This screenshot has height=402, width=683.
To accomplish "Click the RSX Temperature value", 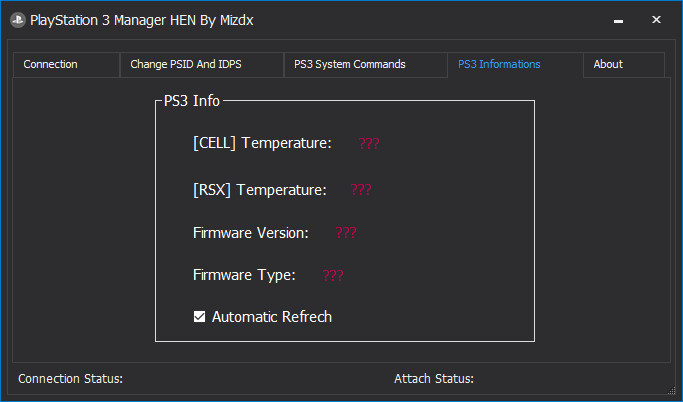I will 361,190.
